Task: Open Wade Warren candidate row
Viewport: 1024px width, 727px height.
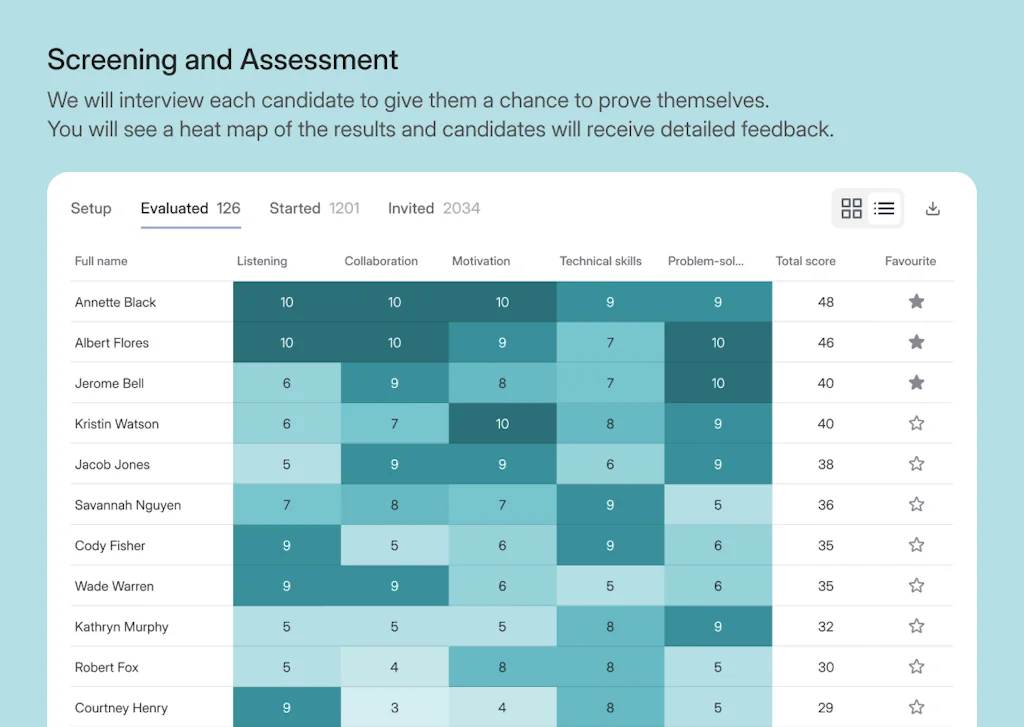Action: [114, 586]
